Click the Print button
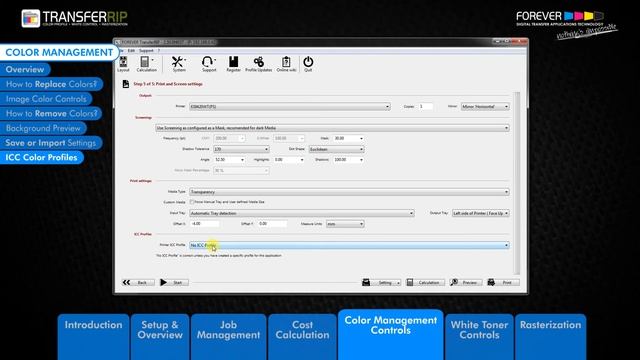 (x=503, y=282)
